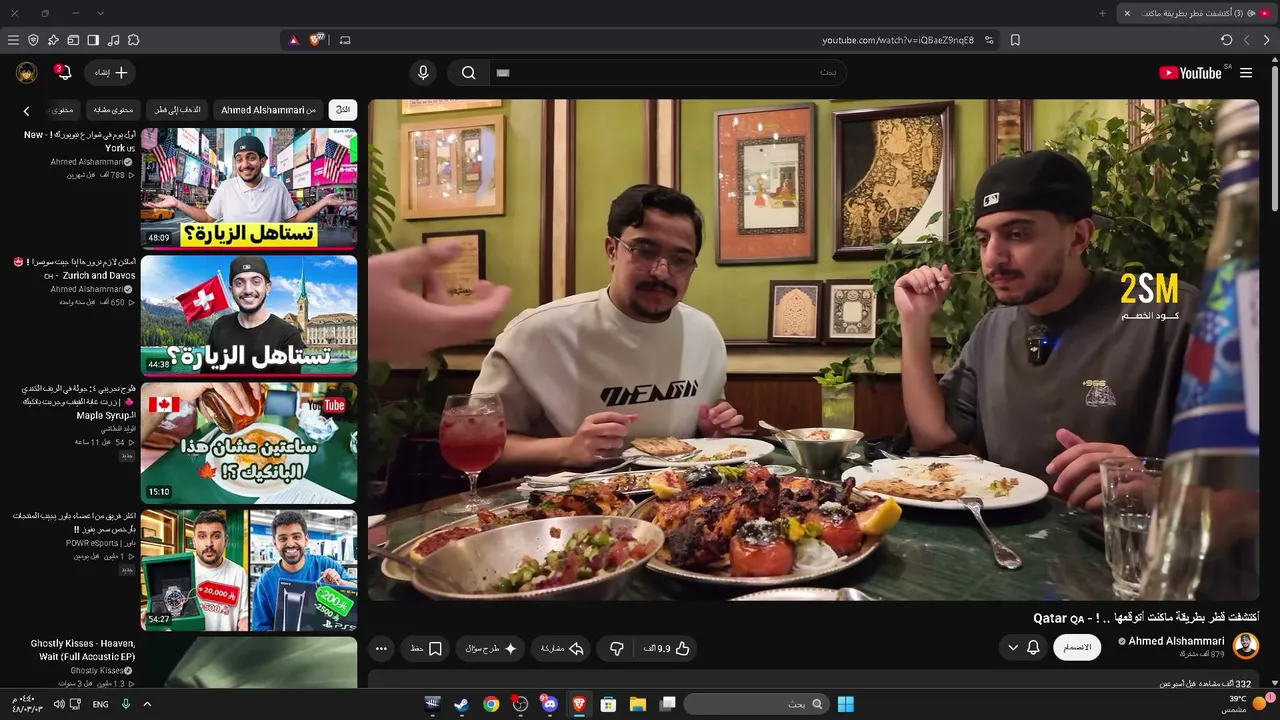Show more filter chips with the arrow

(x=26, y=111)
